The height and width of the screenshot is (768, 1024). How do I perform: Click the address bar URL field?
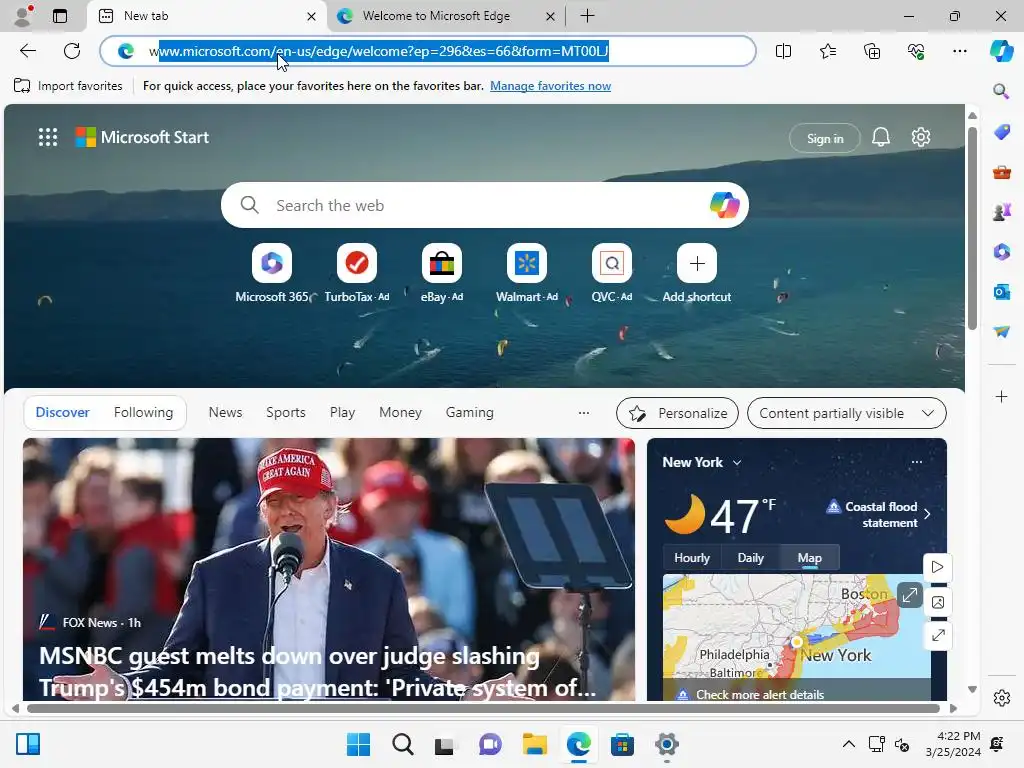pyautogui.click(x=428, y=51)
